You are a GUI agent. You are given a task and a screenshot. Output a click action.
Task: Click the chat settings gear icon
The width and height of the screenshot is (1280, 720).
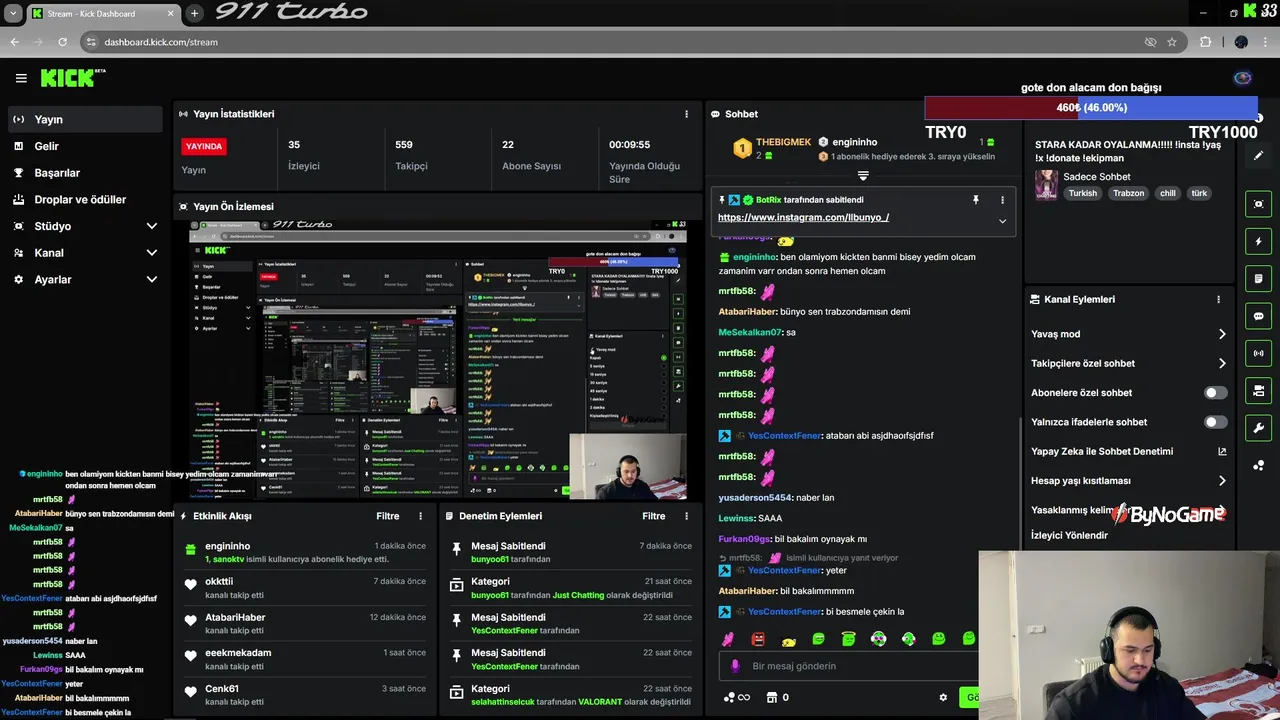click(942, 698)
